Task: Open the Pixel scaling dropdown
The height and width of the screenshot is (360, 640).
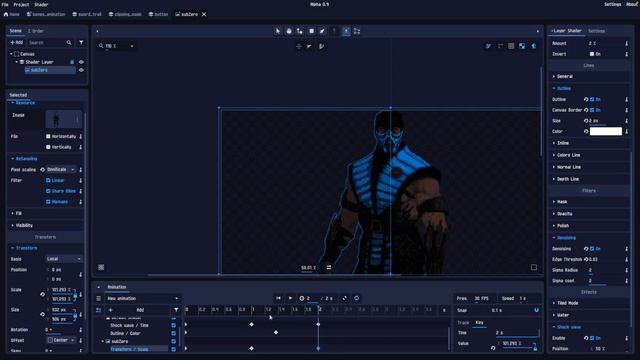Action: (60, 169)
